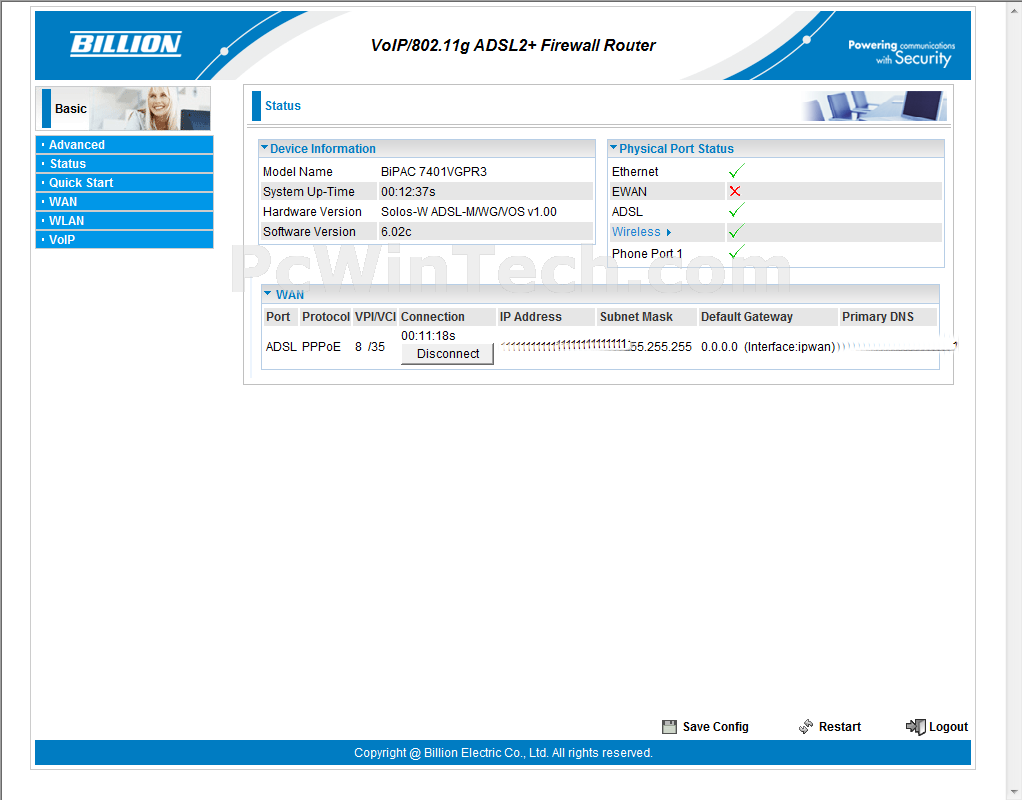Open the Advanced menu
The height and width of the screenshot is (800, 1022).
(x=124, y=145)
